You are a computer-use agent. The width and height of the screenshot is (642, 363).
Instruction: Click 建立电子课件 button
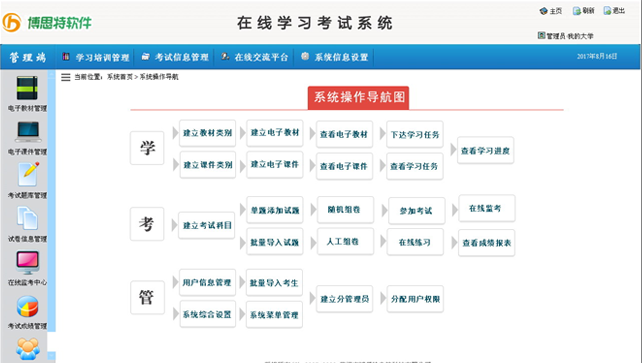[275, 165]
